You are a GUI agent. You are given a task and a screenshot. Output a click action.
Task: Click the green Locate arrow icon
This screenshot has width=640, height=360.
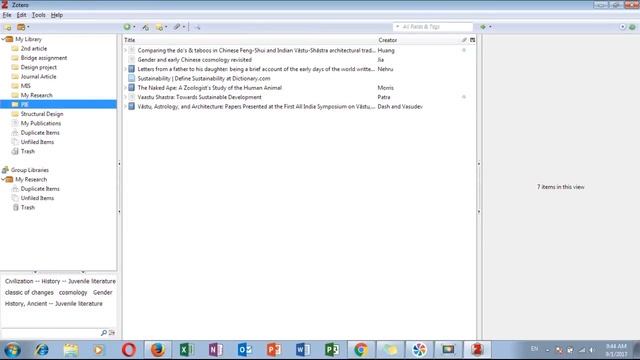483,27
